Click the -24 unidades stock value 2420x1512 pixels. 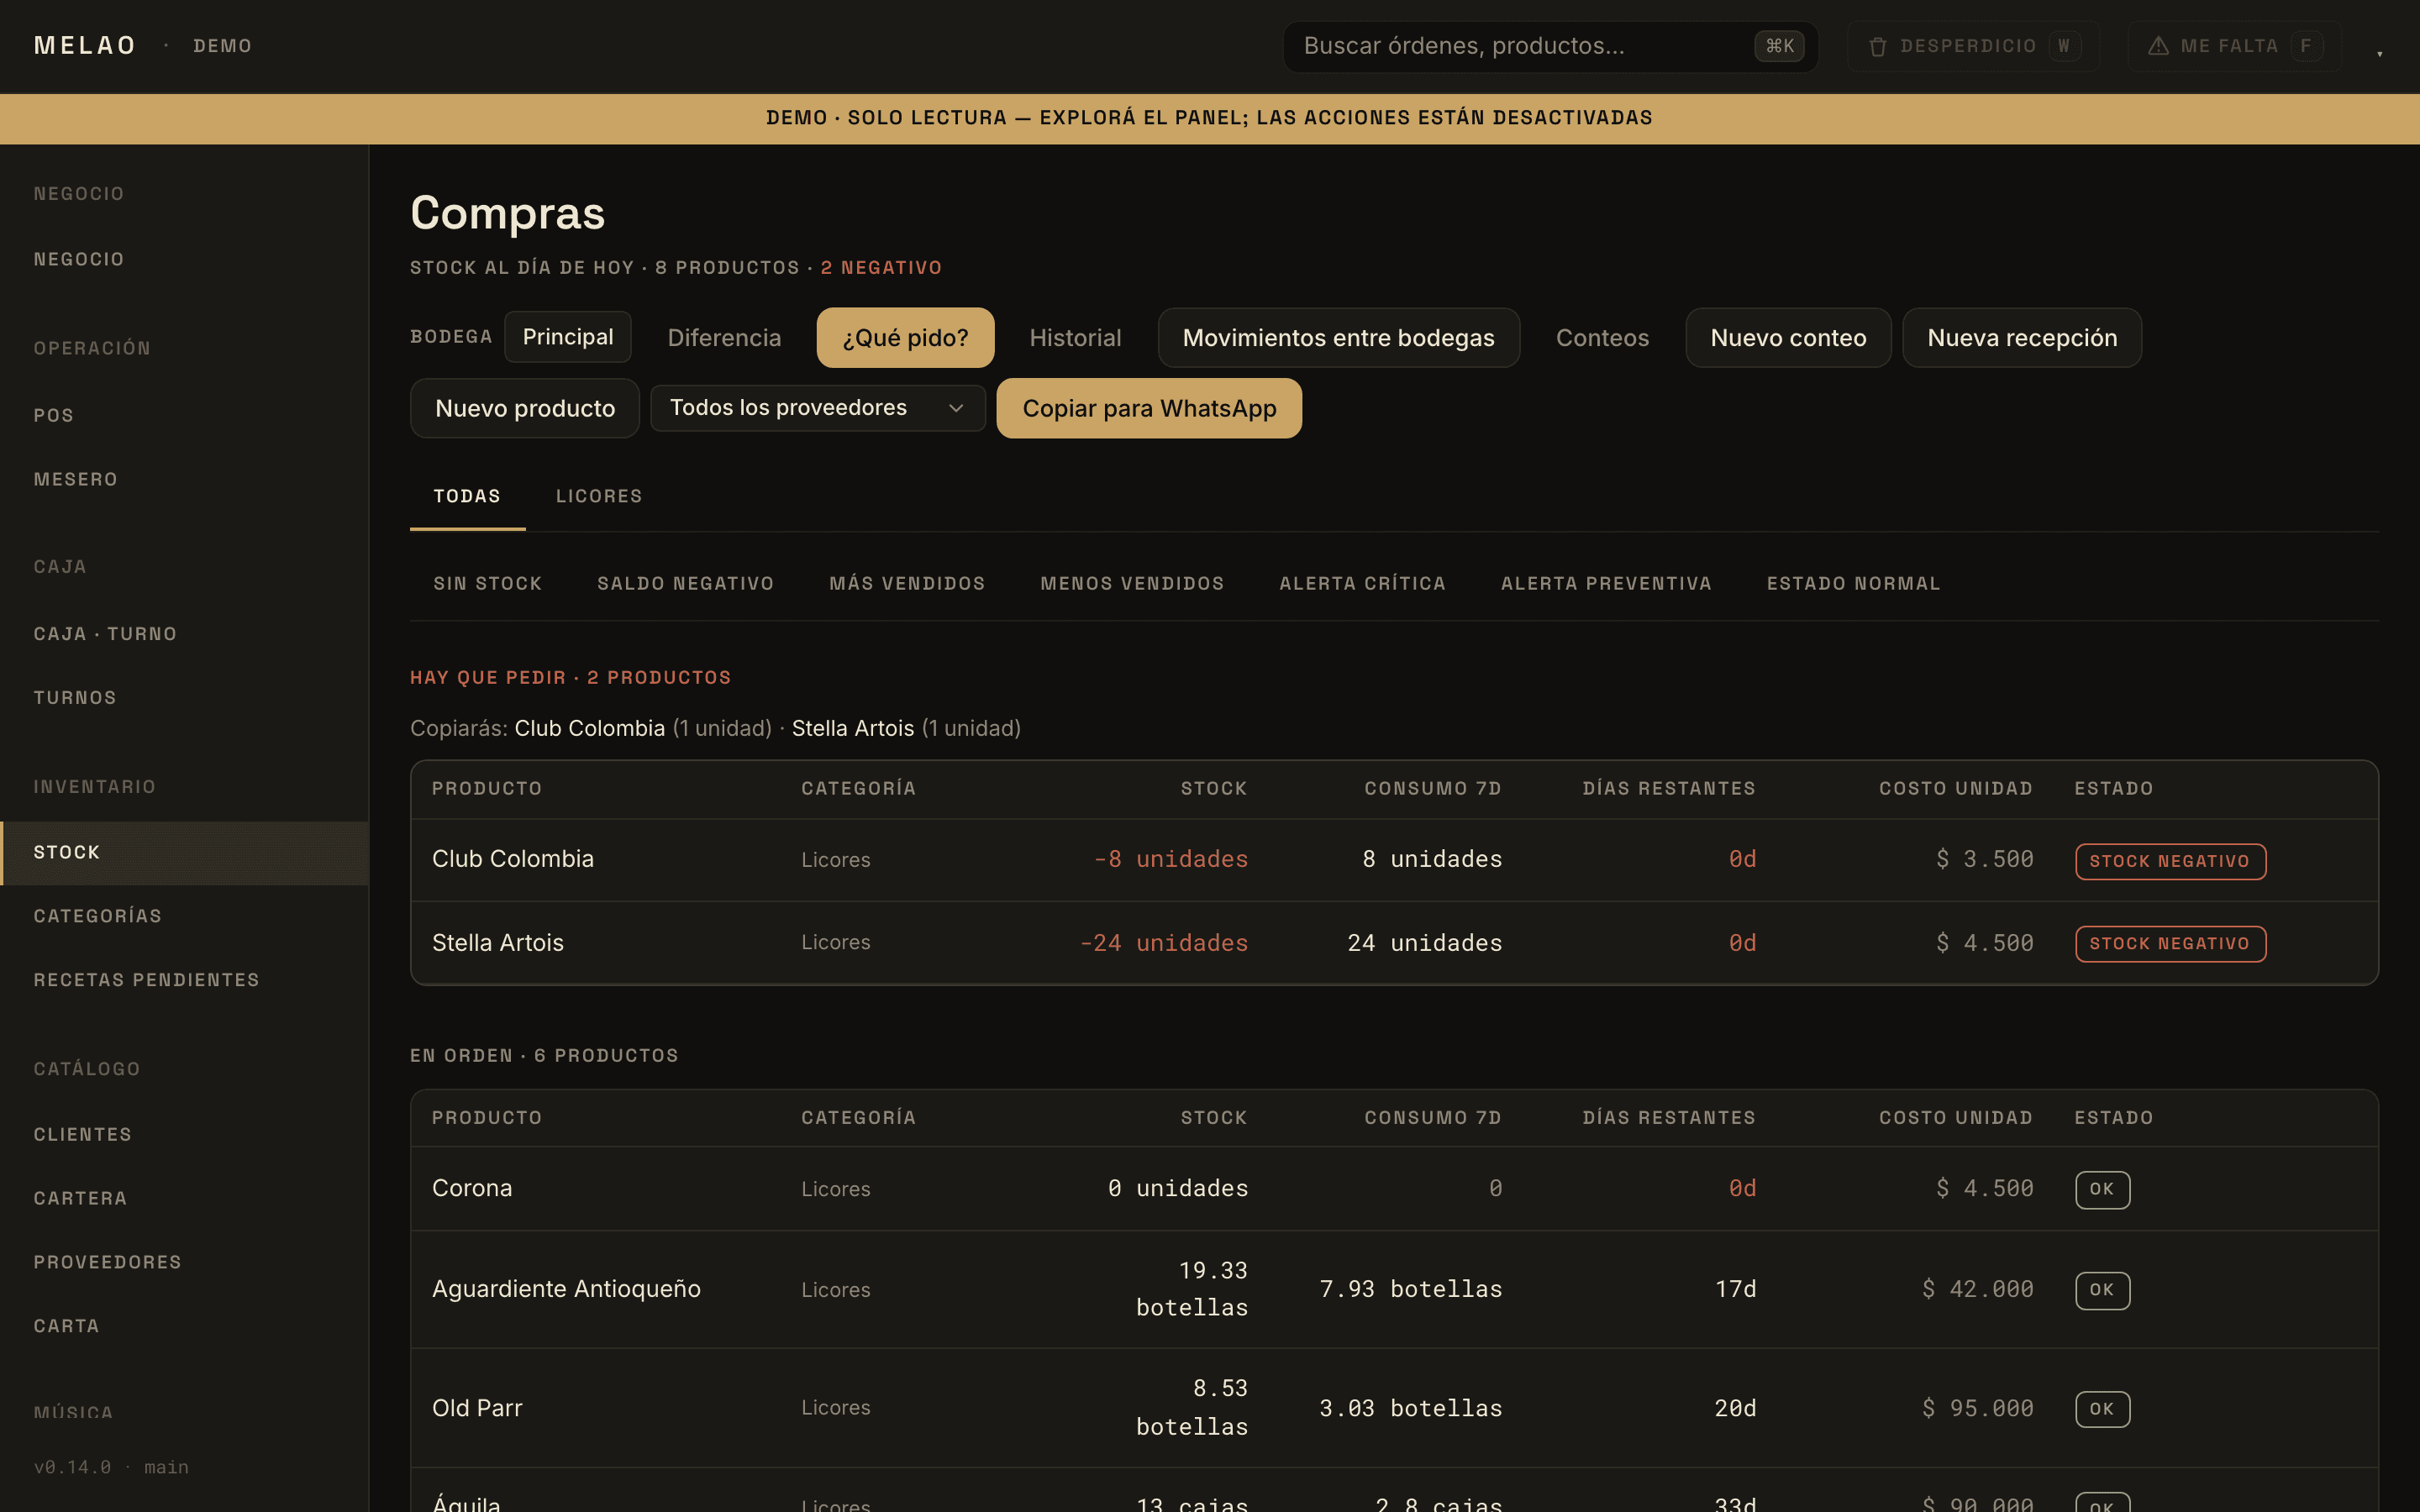click(1164, 943)
